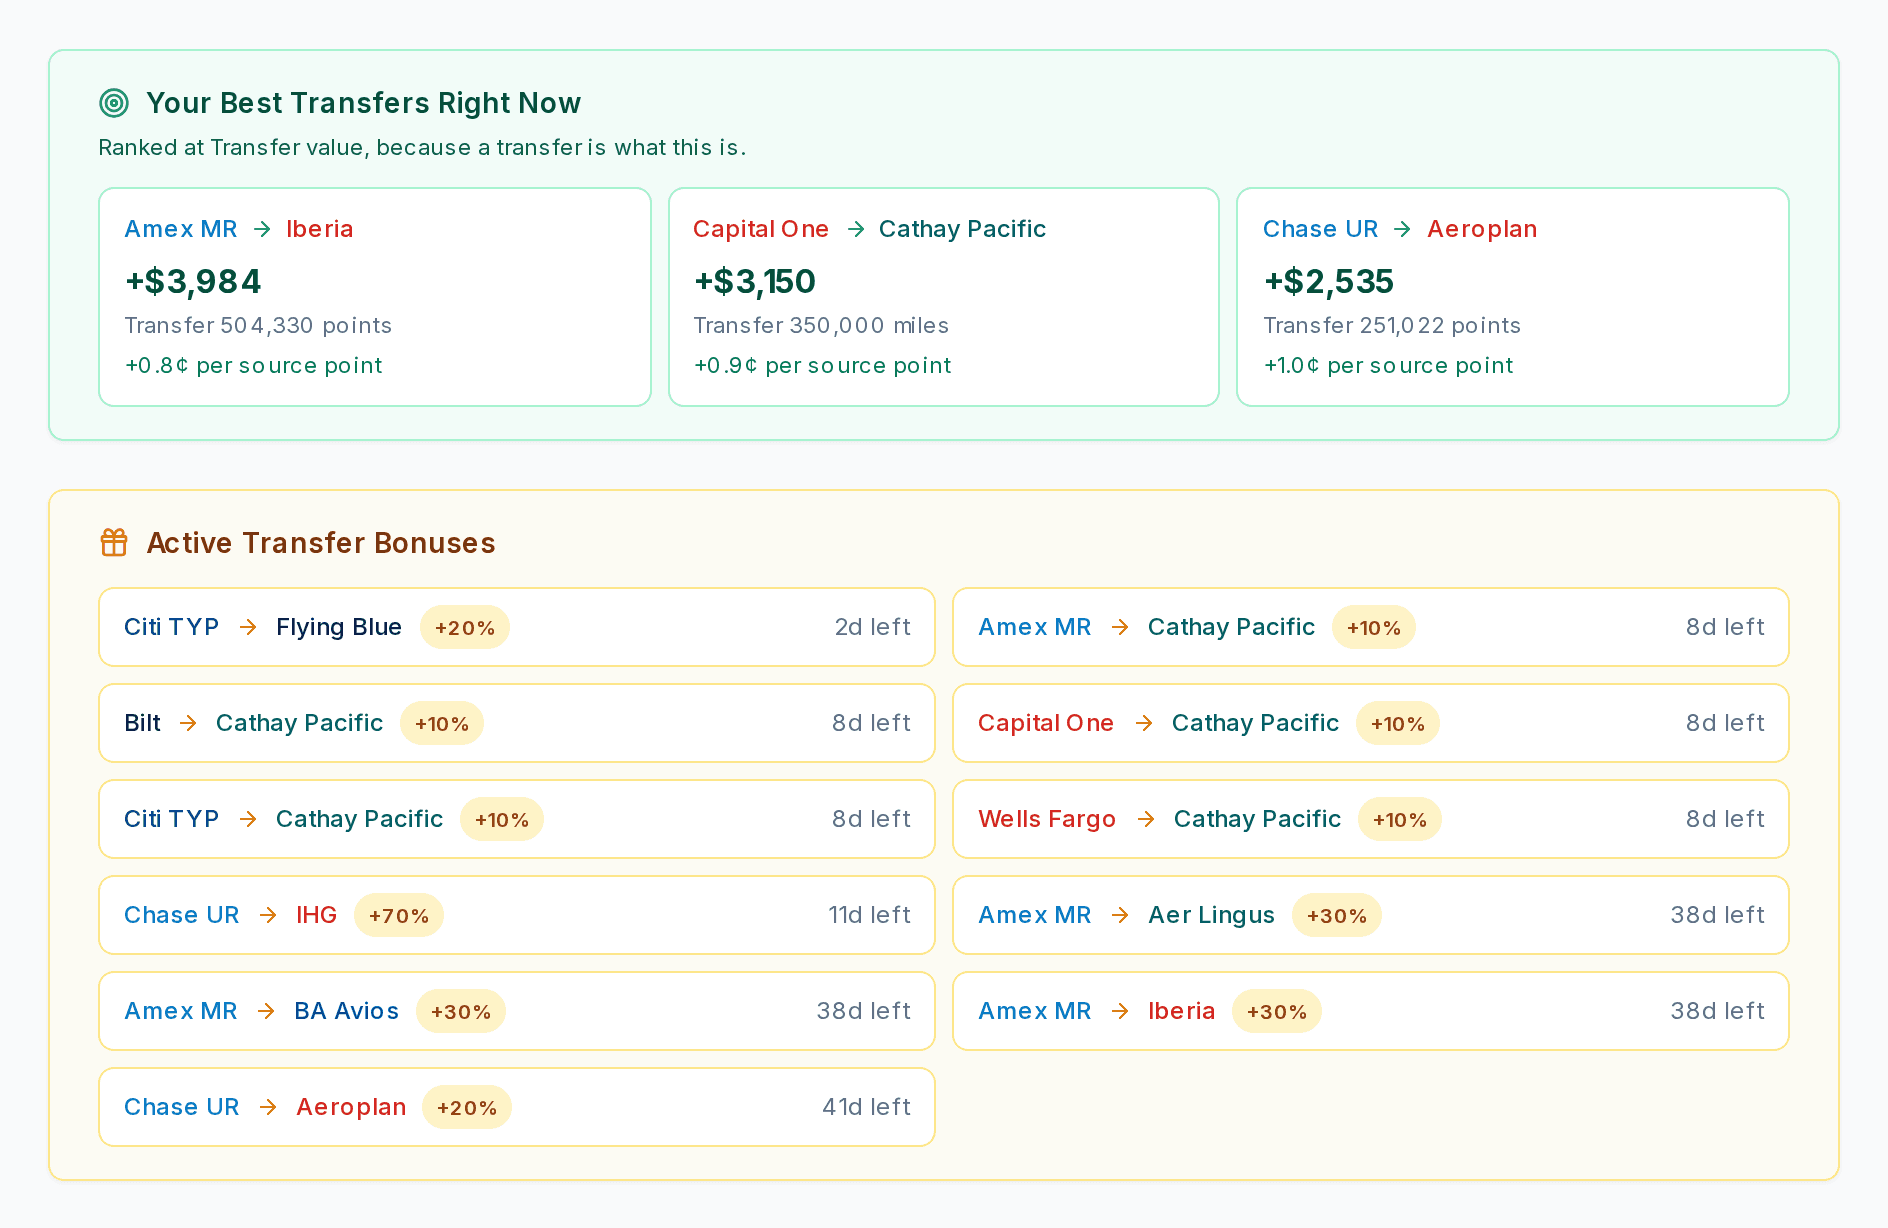Click the +10% badge on the Bilt row

tap(442, 723)
